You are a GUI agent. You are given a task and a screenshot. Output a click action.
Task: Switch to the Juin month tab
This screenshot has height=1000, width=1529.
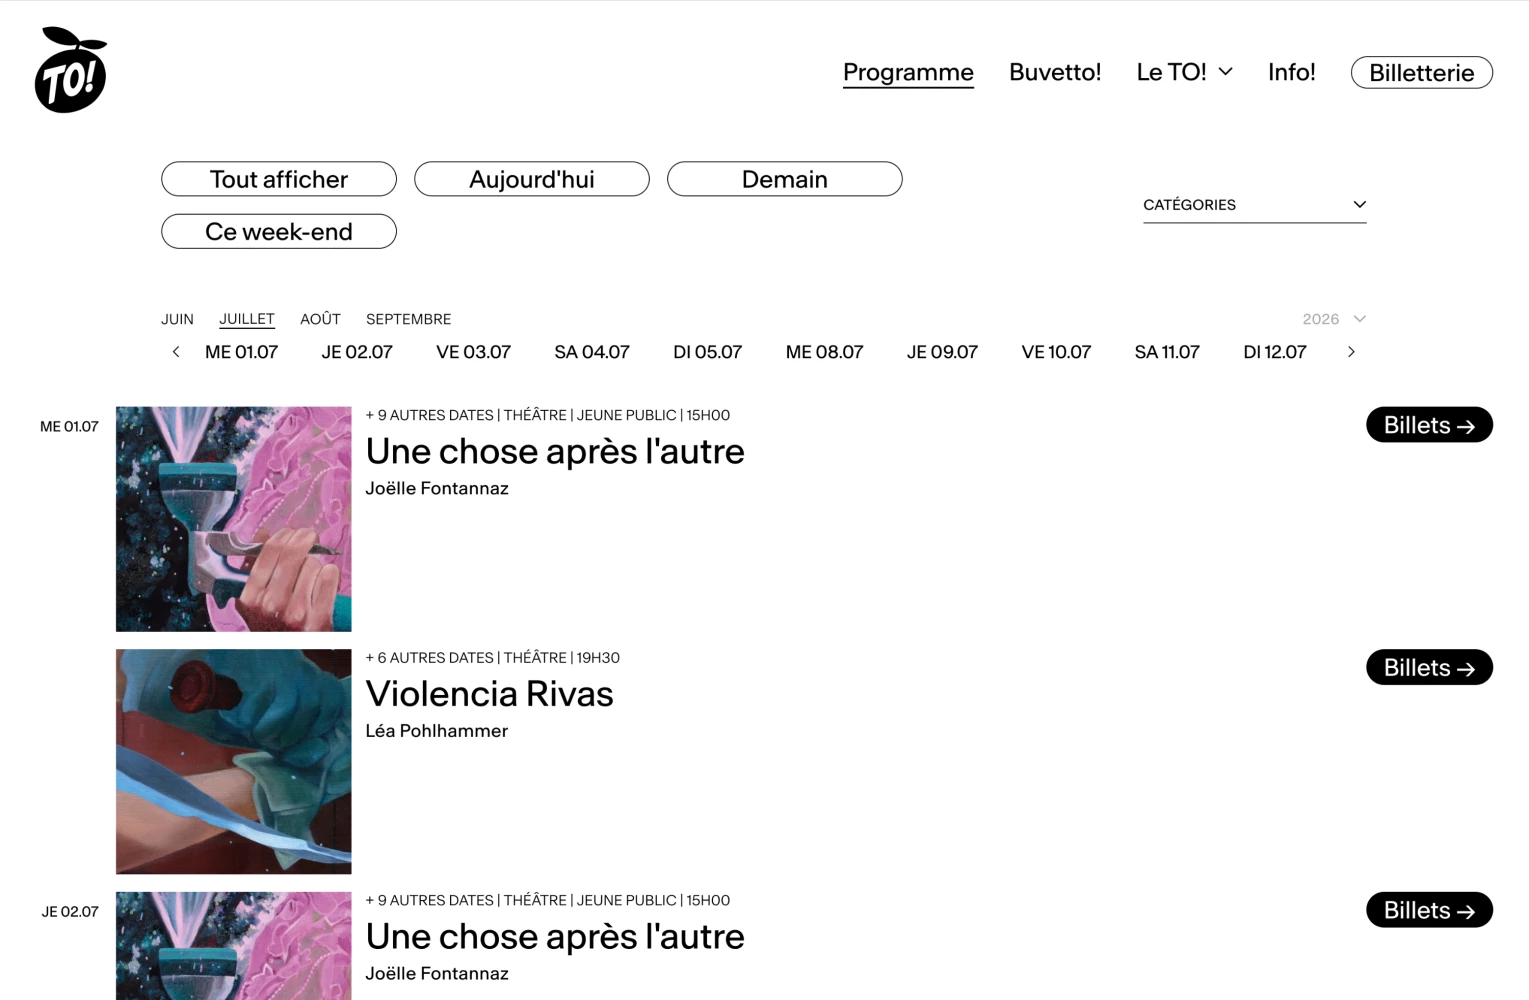point(177,319)
